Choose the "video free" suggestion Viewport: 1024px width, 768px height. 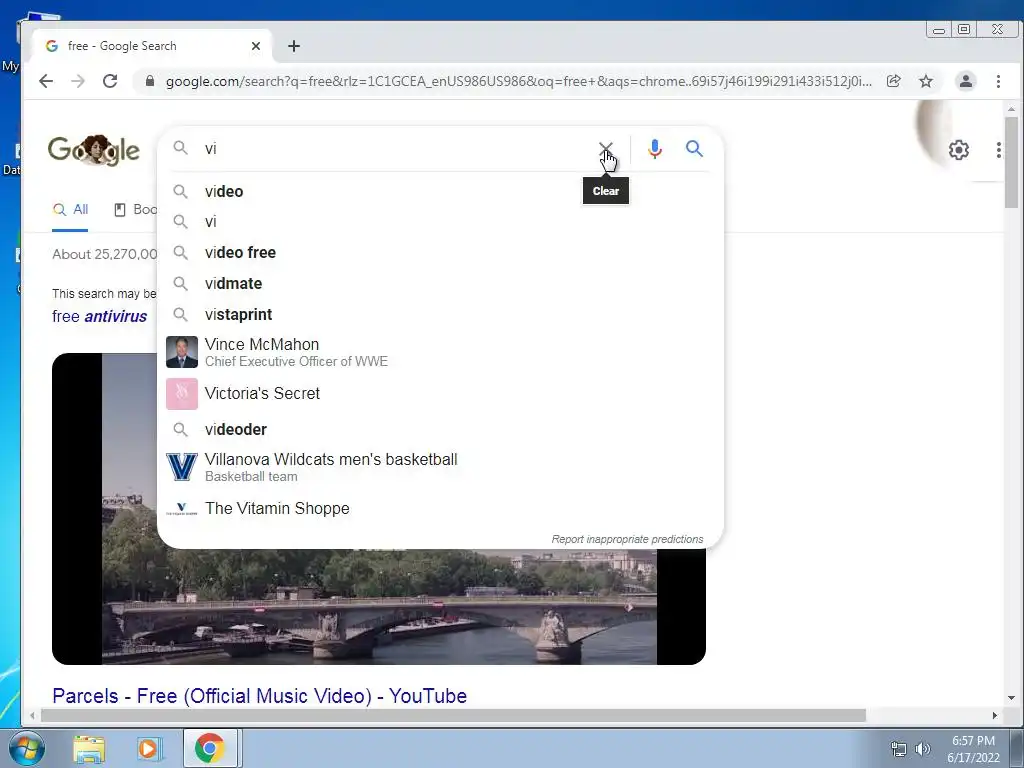point(440,252)
